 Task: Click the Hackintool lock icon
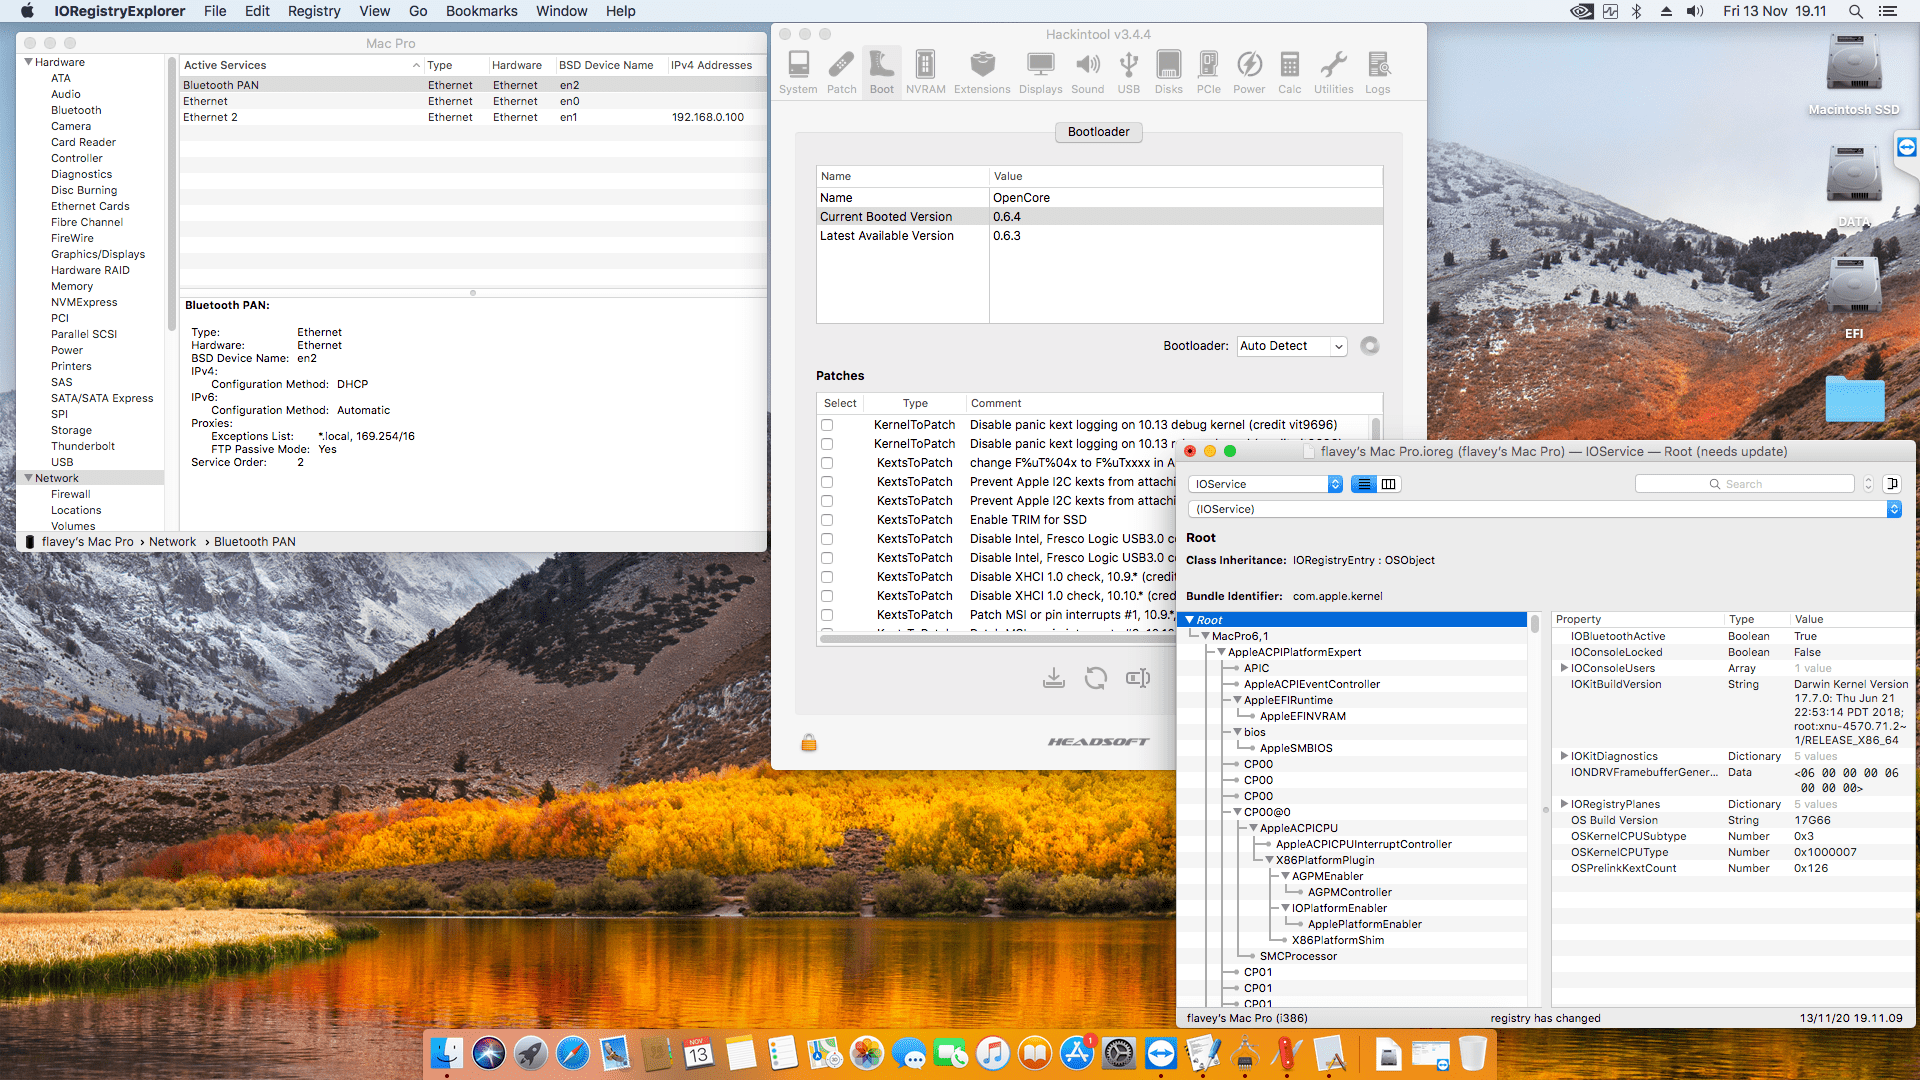809,743
